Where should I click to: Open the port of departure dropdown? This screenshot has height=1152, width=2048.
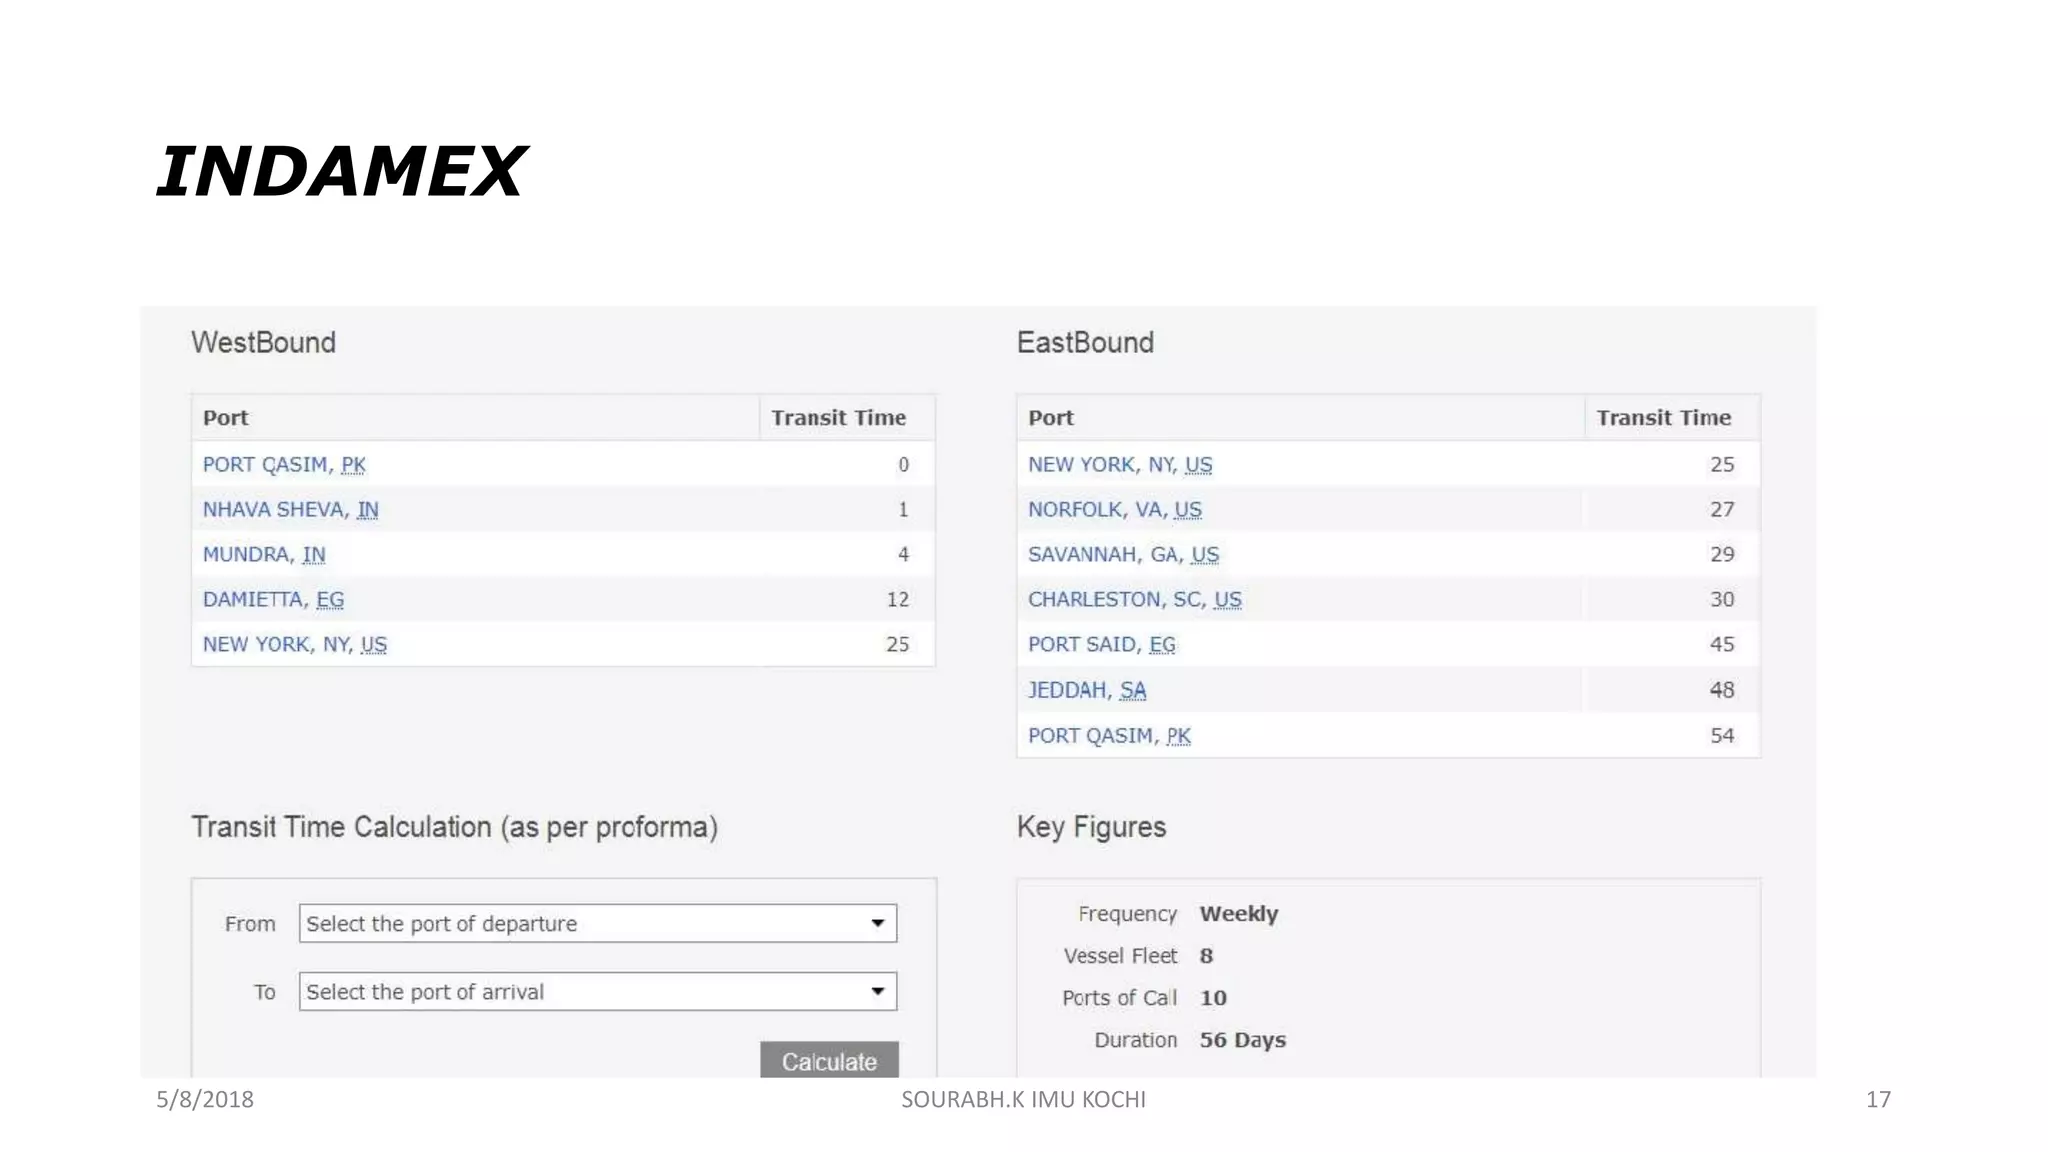597,923
